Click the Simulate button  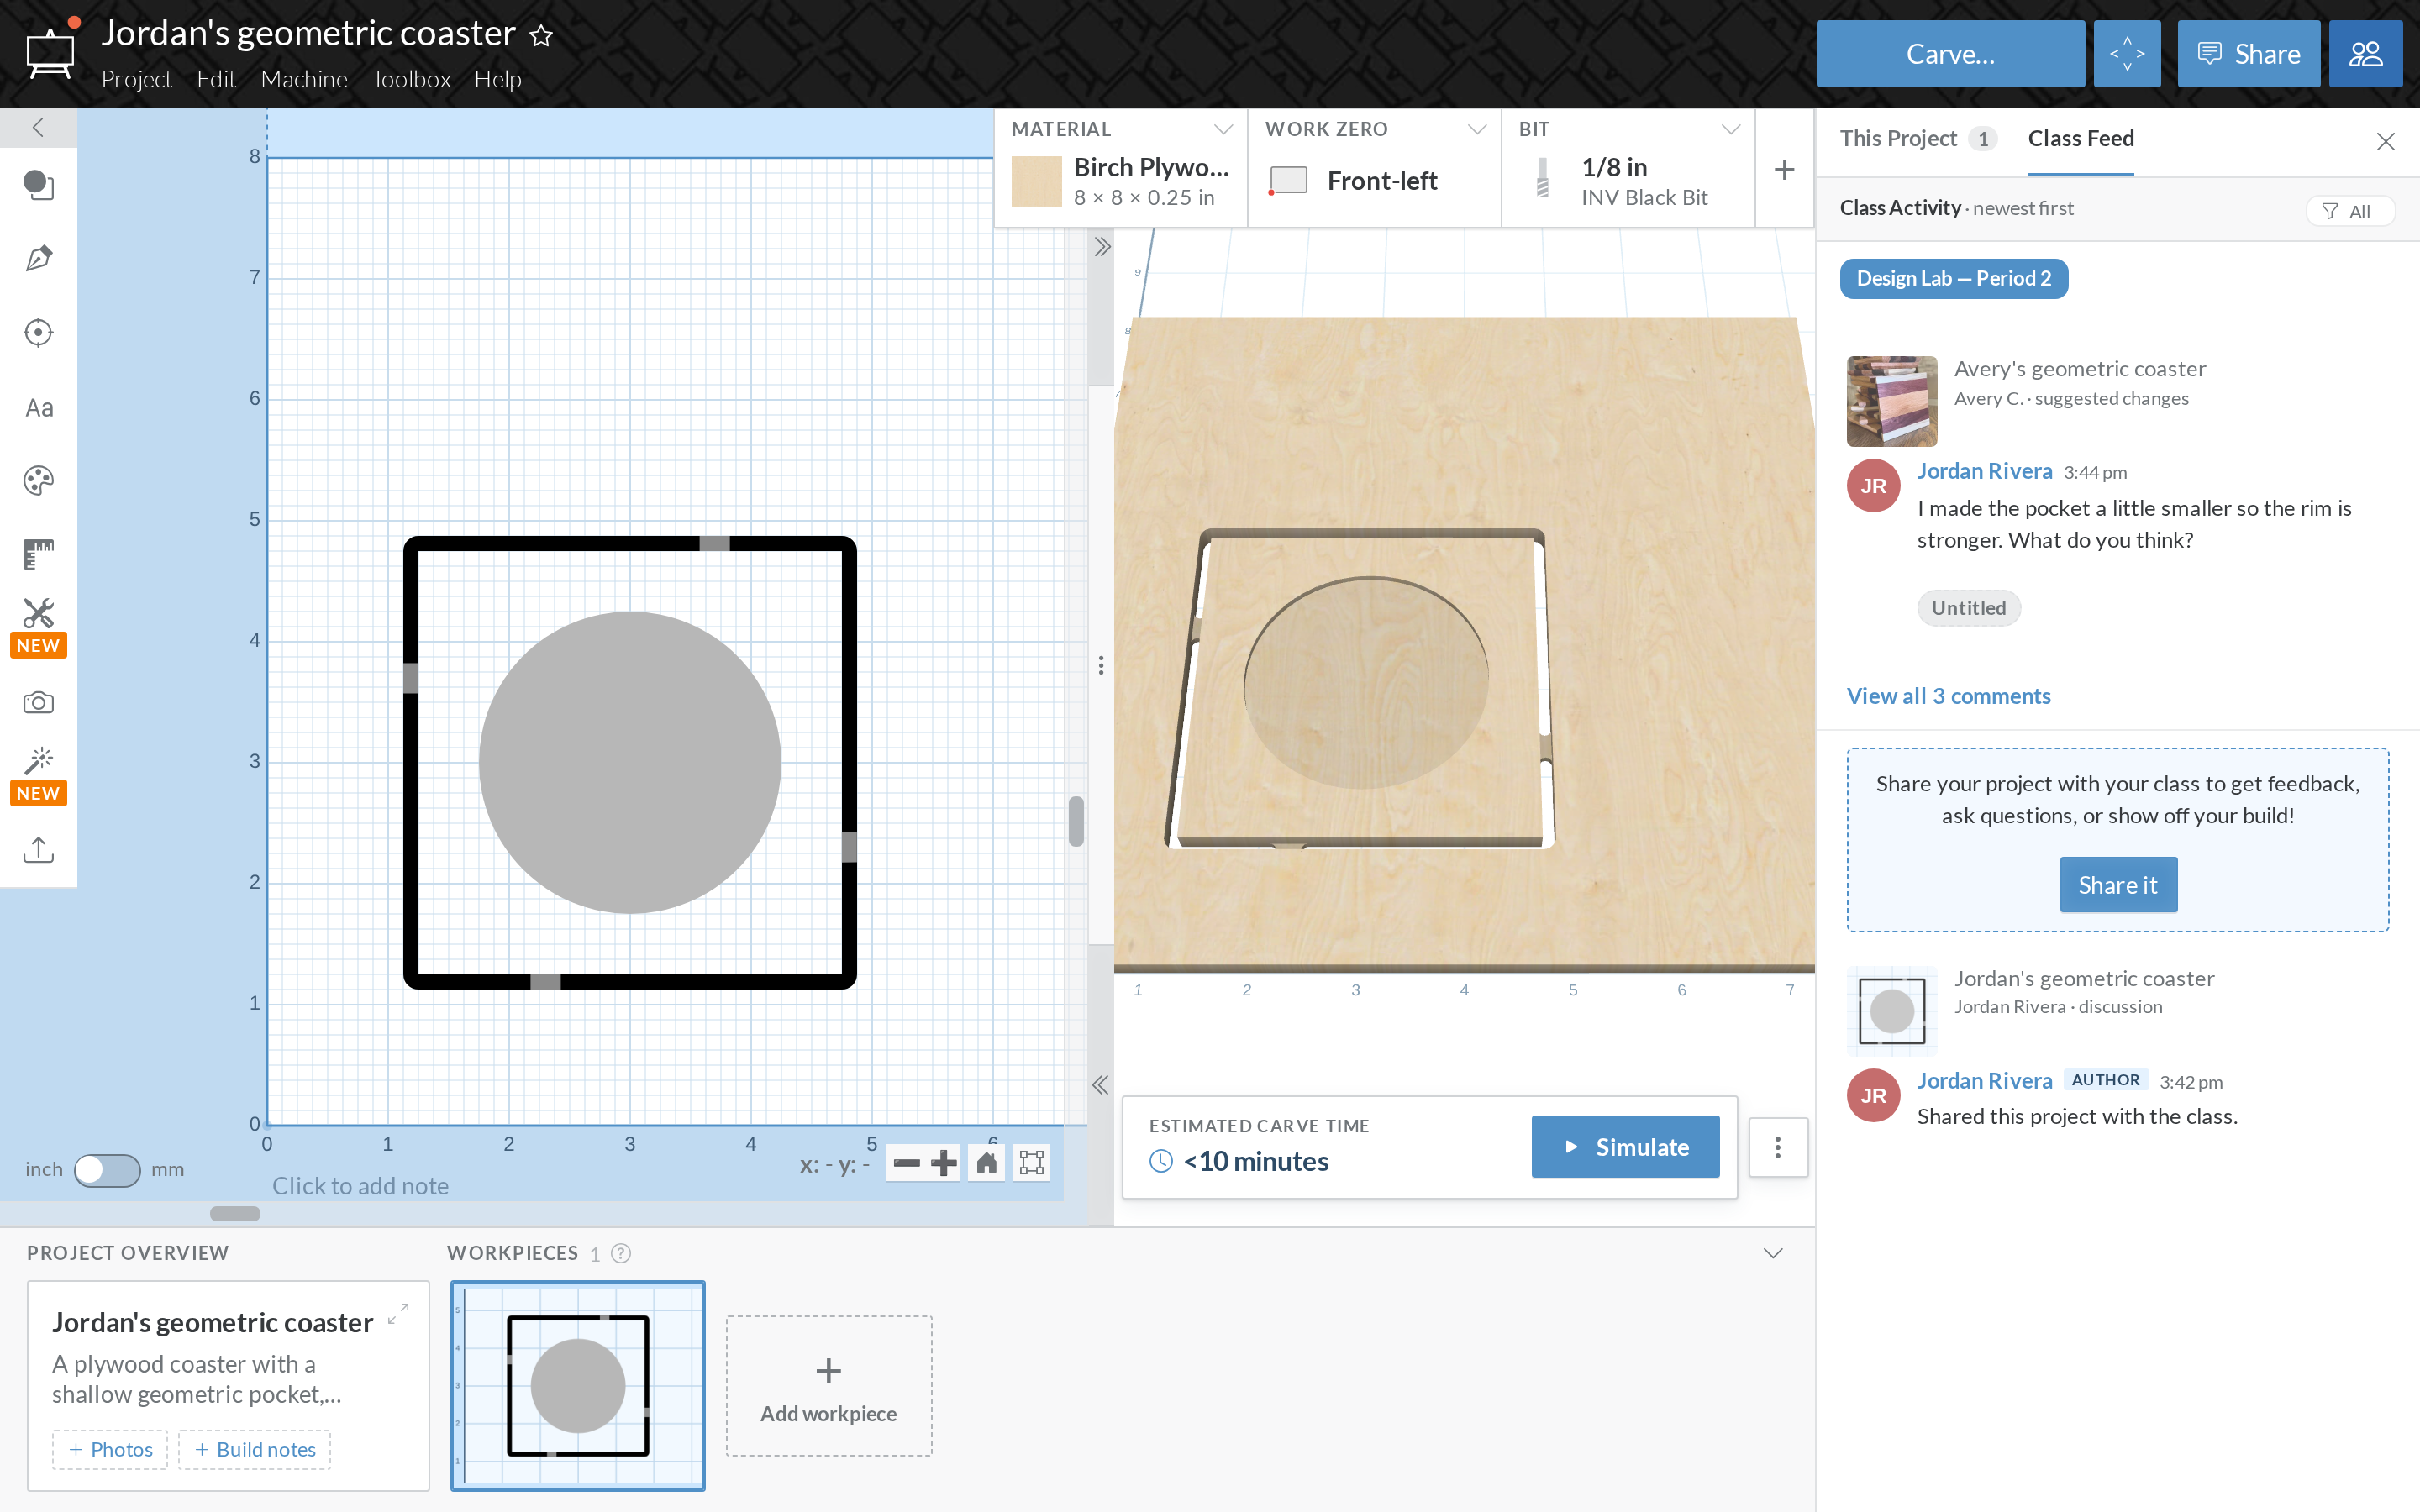click(x=1625, y=1146)
